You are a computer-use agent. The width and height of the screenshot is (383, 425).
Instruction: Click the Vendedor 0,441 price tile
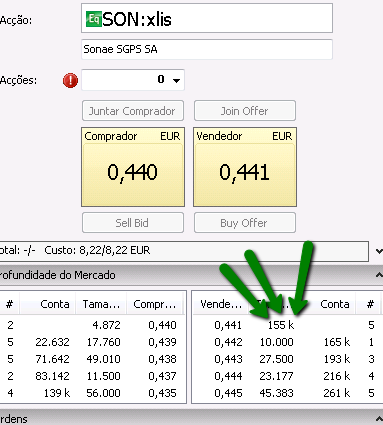coord(245,167)
